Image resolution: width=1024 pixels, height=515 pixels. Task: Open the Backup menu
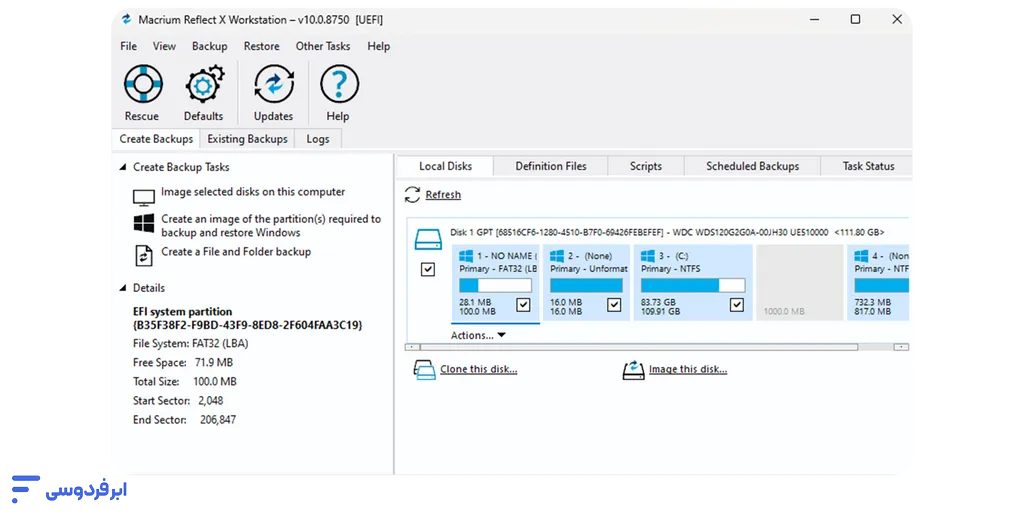coord(209,46)
